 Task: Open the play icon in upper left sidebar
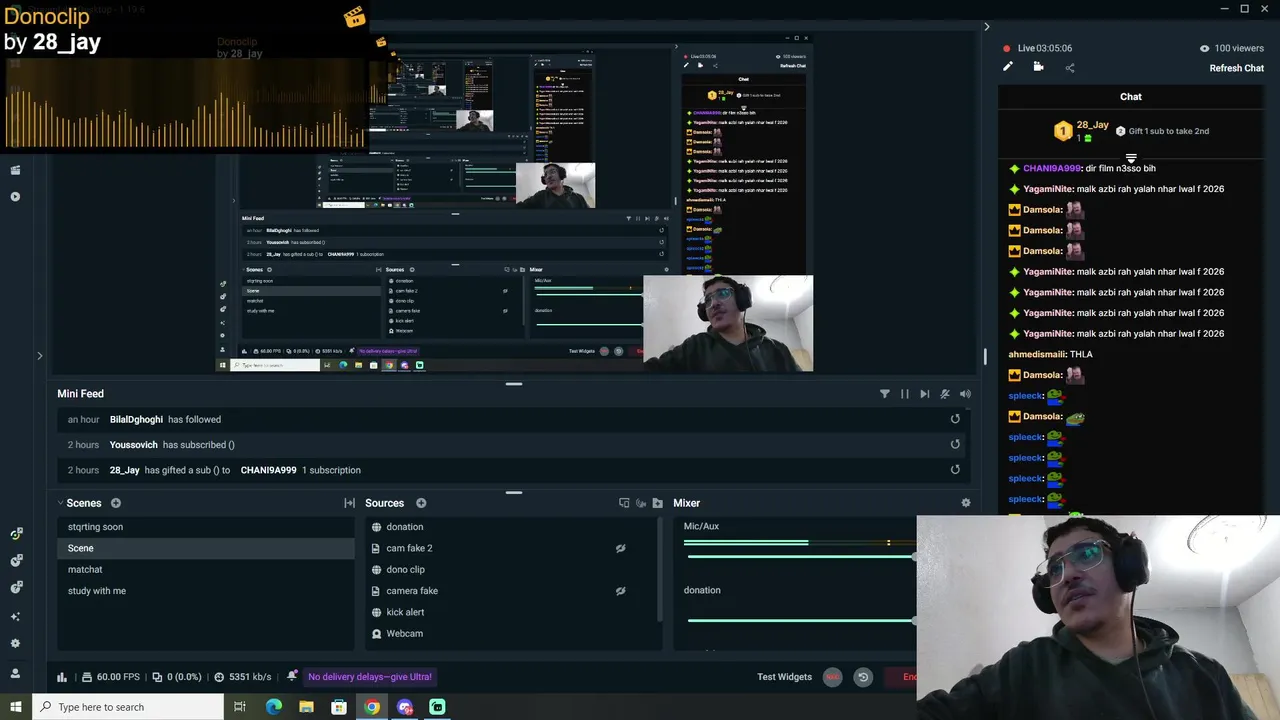tap(15, 197)
